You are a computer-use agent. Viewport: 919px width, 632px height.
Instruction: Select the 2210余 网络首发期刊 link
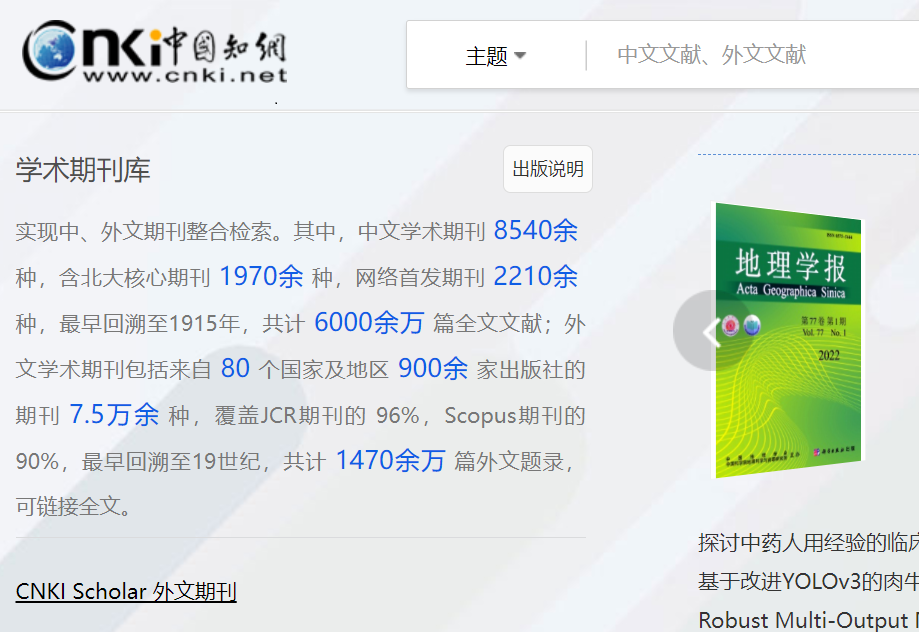point(535,277)
